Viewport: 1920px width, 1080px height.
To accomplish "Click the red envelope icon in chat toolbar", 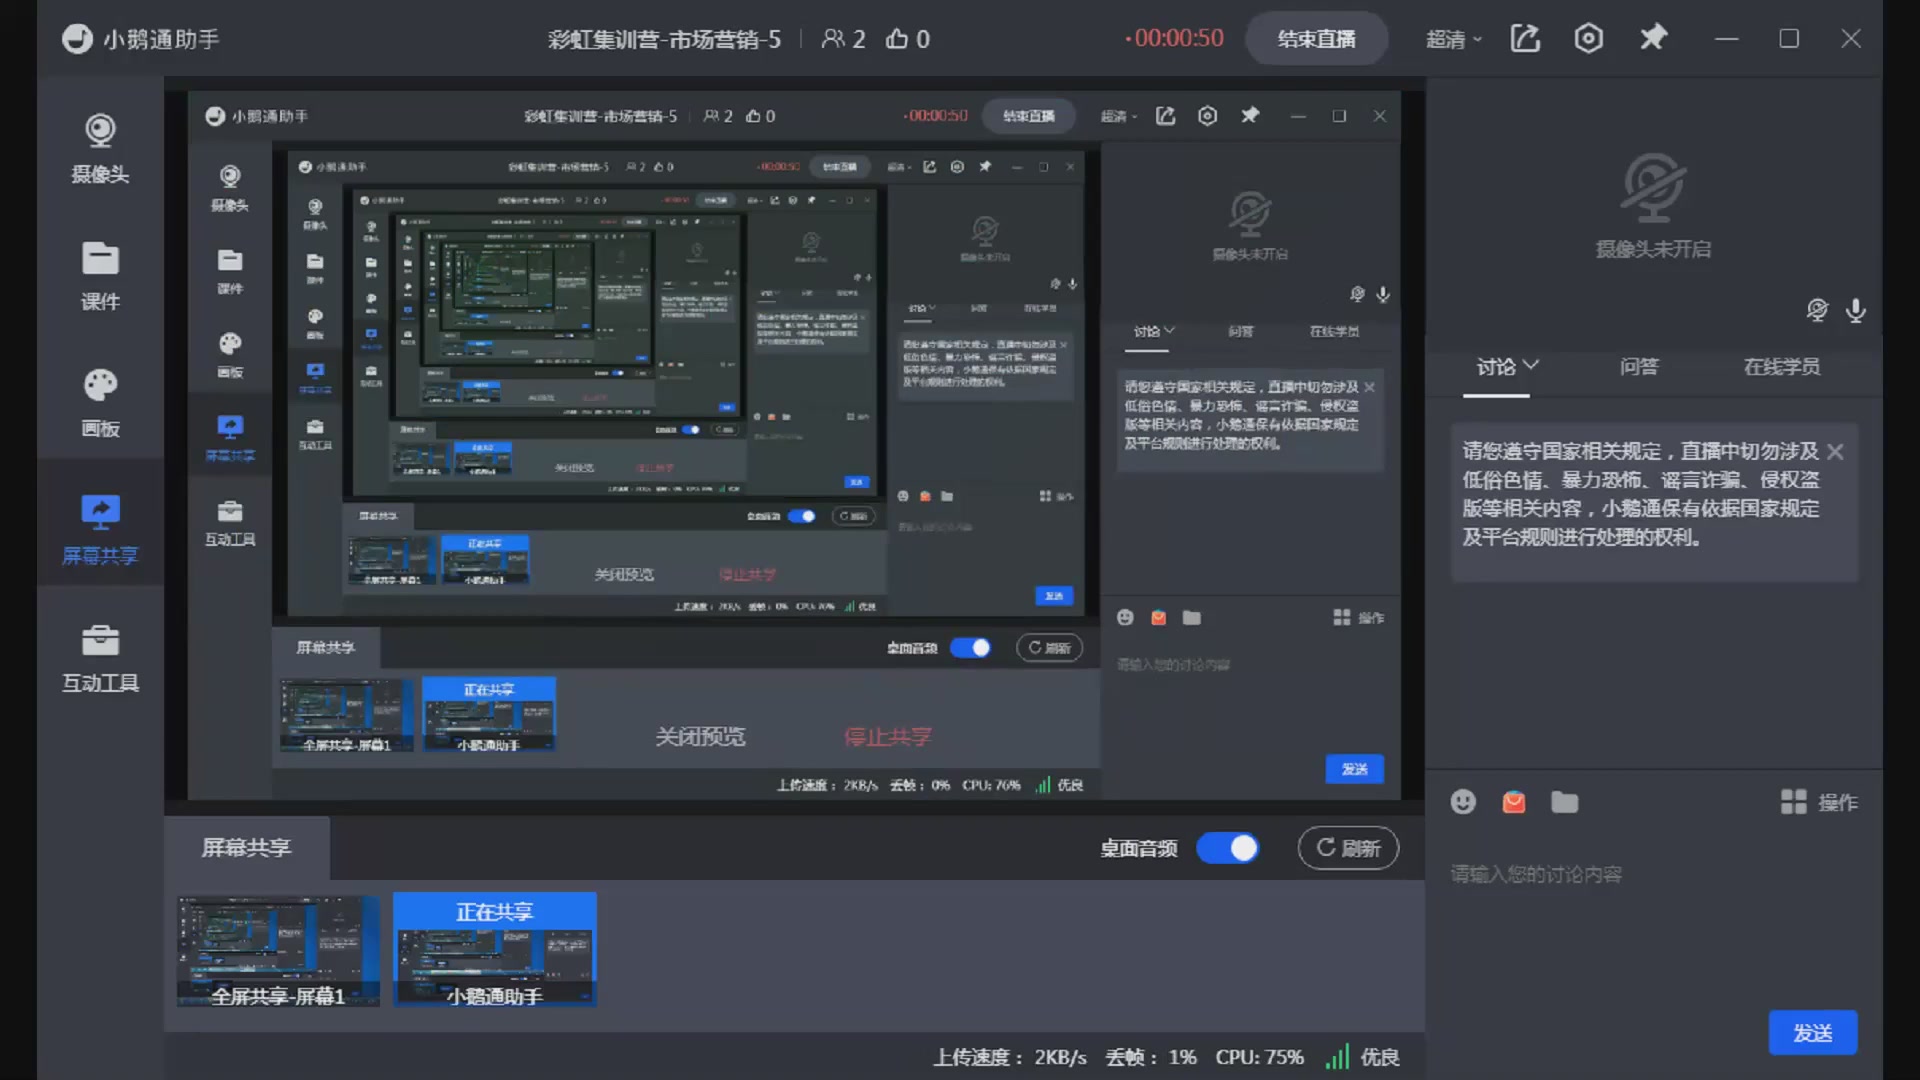I will click(1514, 802).
